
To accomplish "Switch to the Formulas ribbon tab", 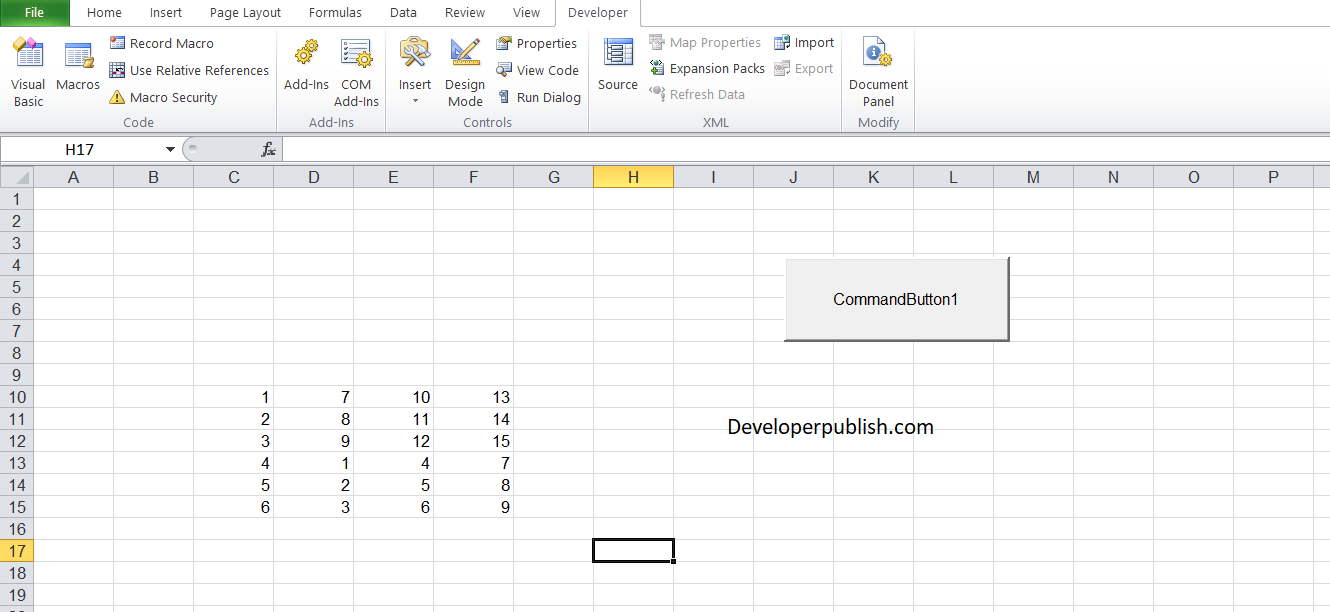I will (x=335, y=12).
